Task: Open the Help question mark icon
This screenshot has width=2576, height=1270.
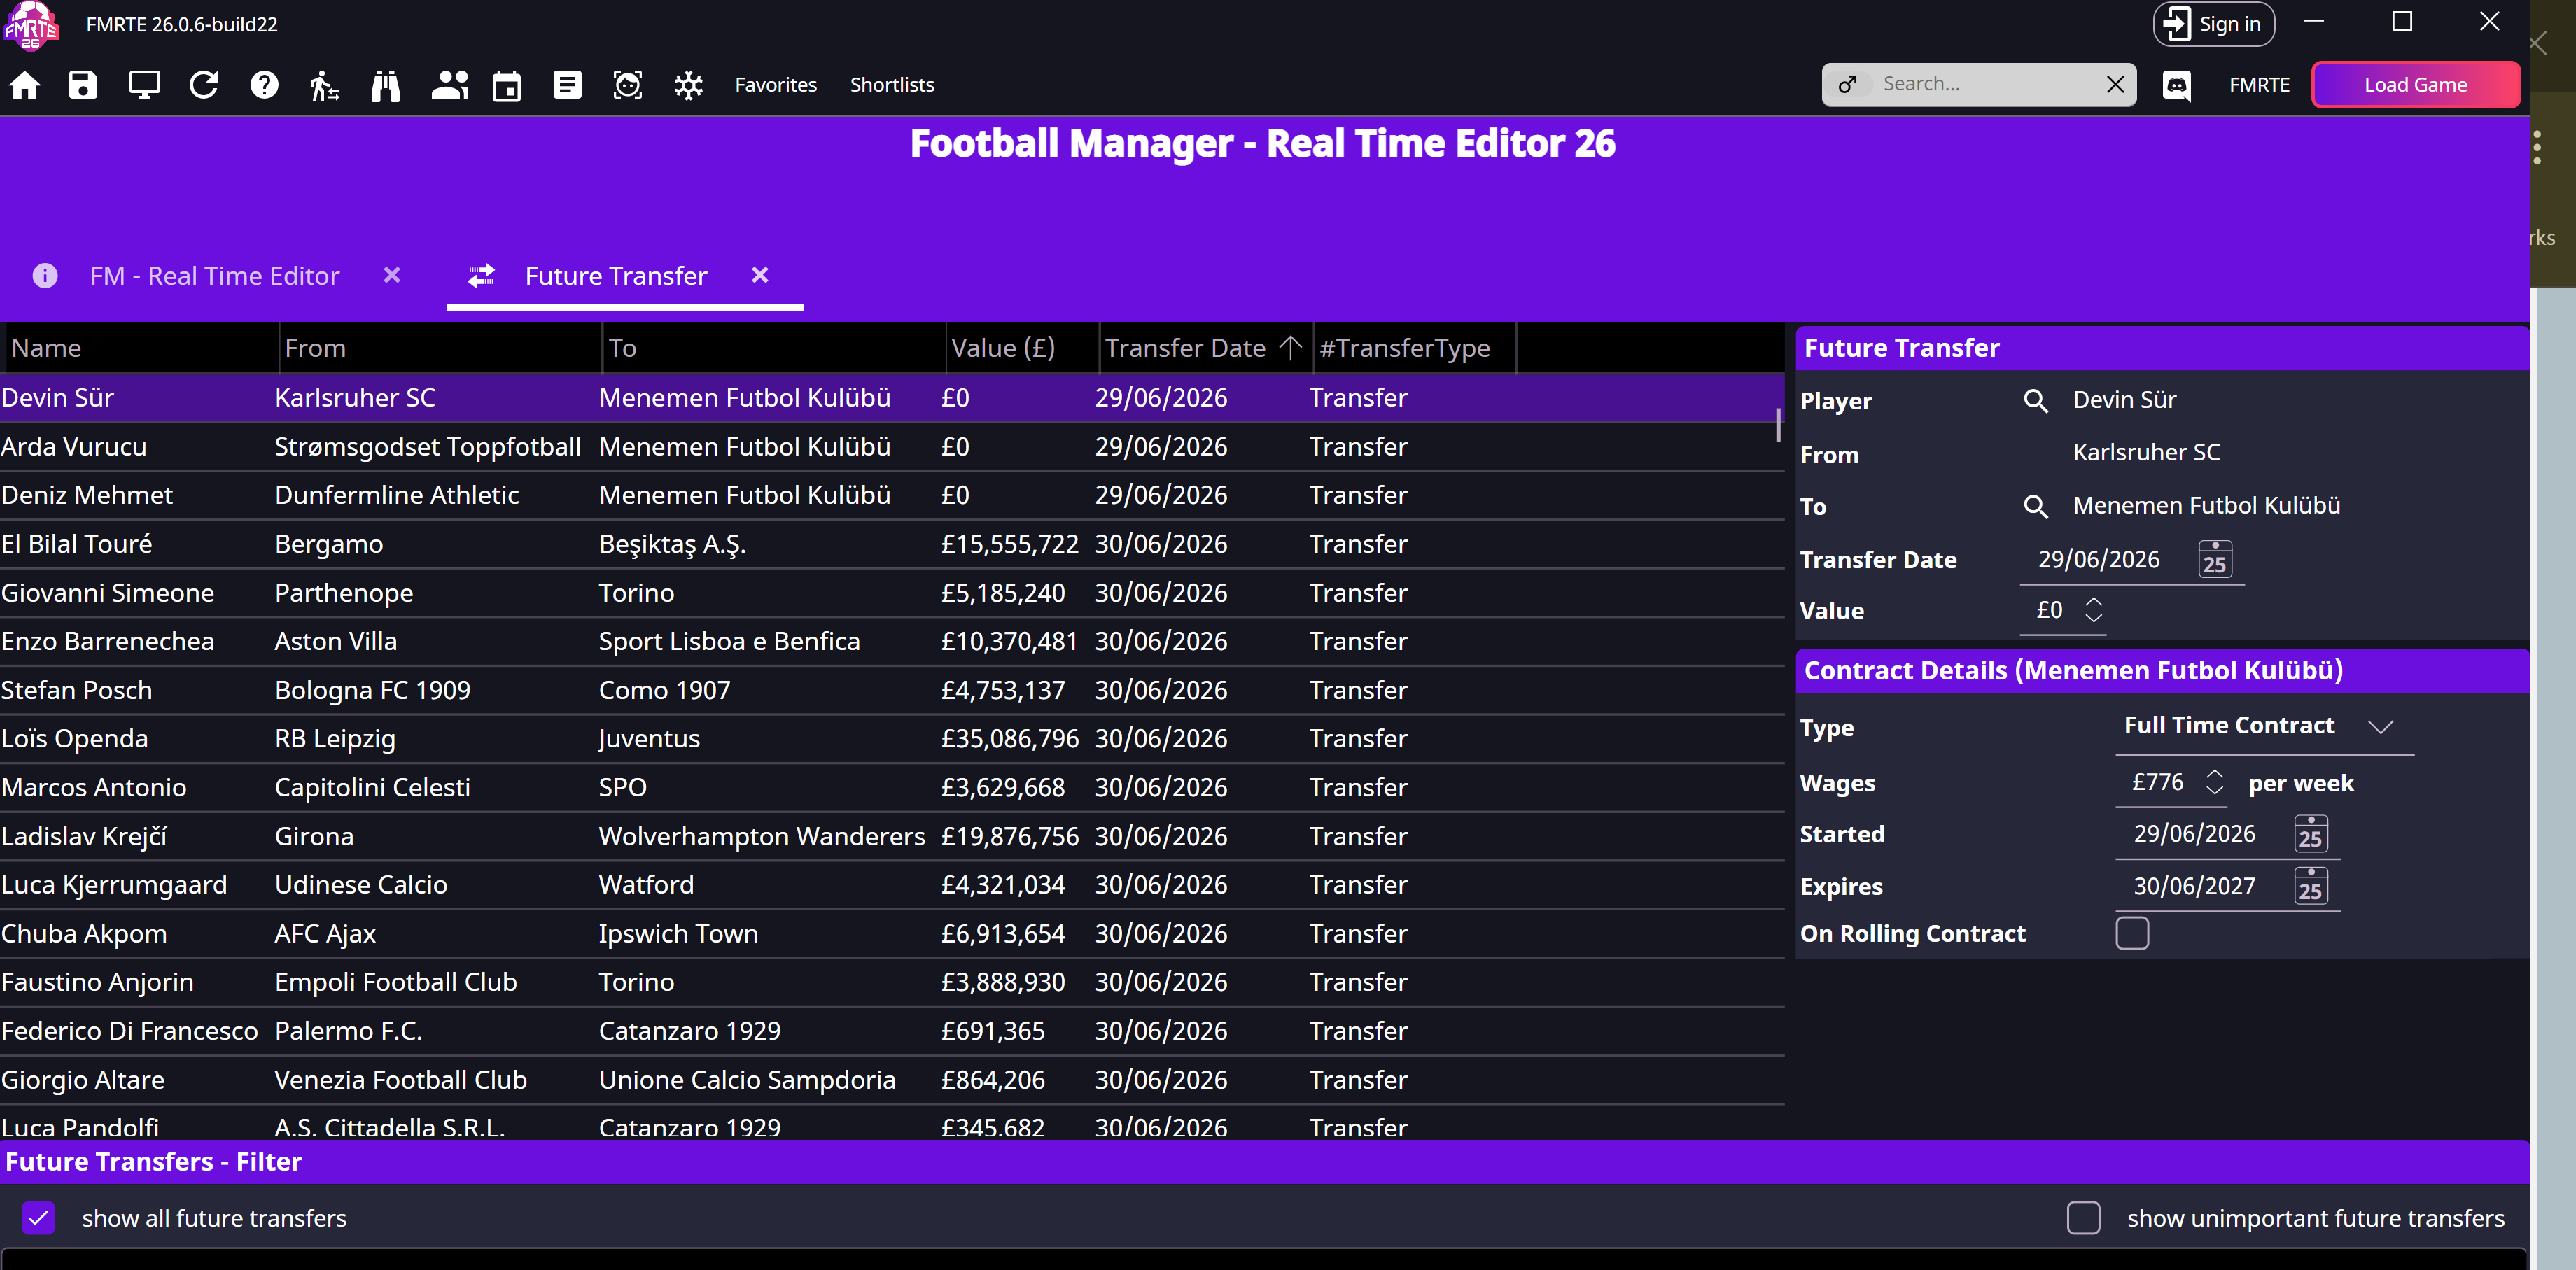Action: point(264,85)
